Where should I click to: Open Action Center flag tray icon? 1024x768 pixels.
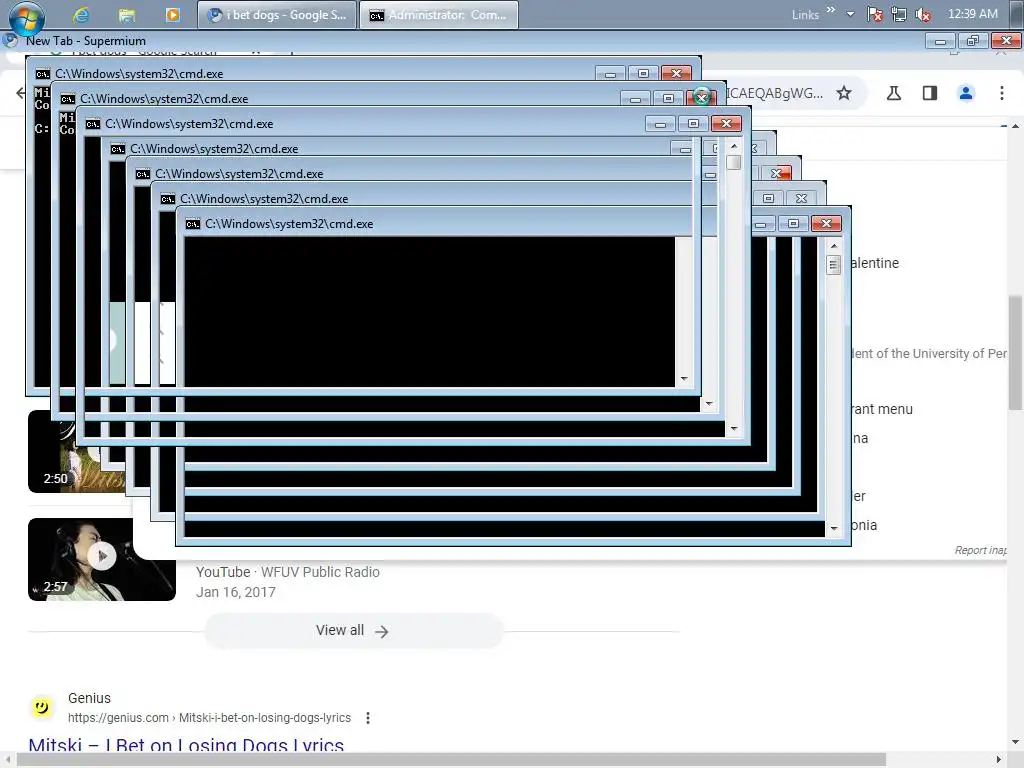point(875,14)
